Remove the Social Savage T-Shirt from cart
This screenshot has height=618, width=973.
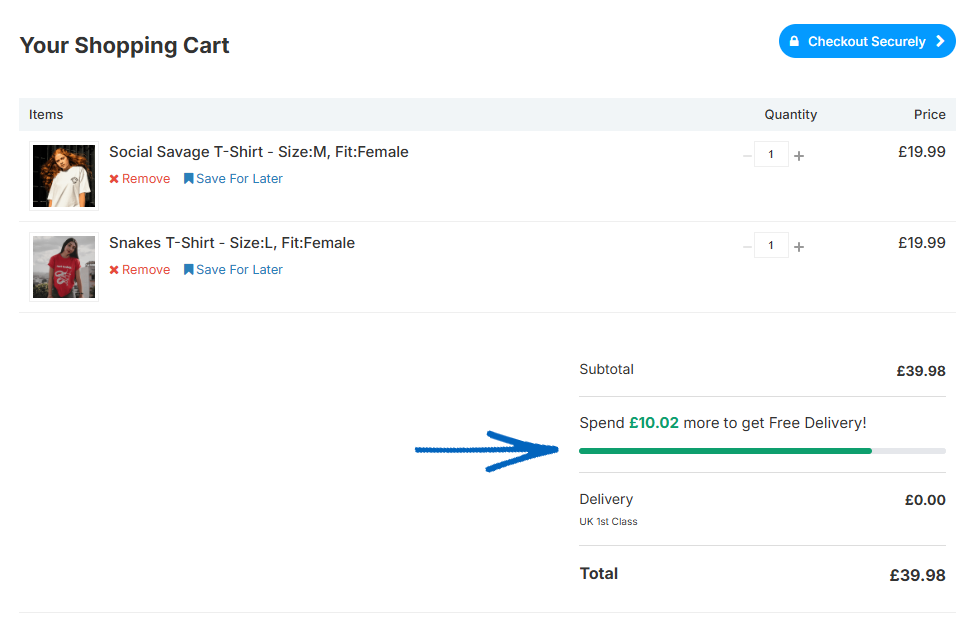point(146,179)
